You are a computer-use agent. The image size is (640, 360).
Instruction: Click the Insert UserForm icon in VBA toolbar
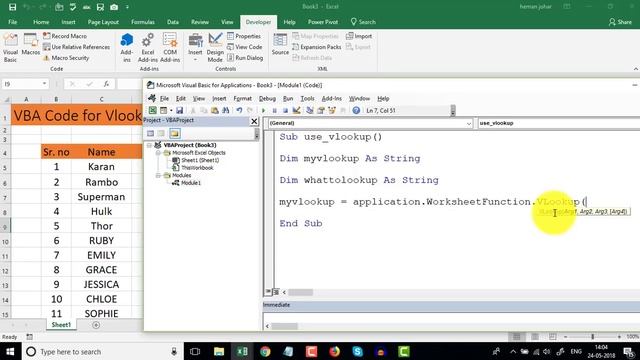point(163,110)
